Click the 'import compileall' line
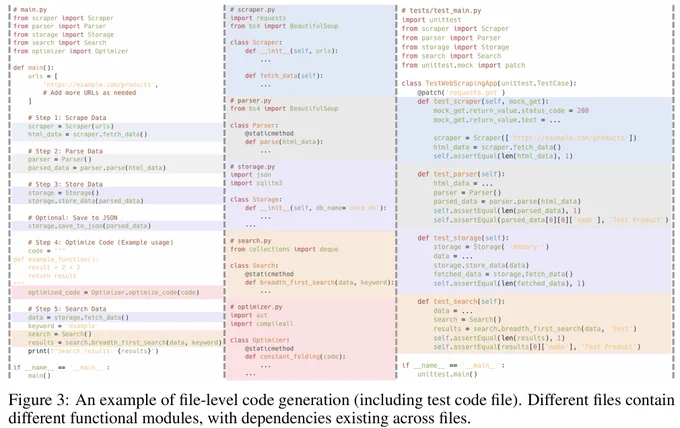 pos(262,324)
